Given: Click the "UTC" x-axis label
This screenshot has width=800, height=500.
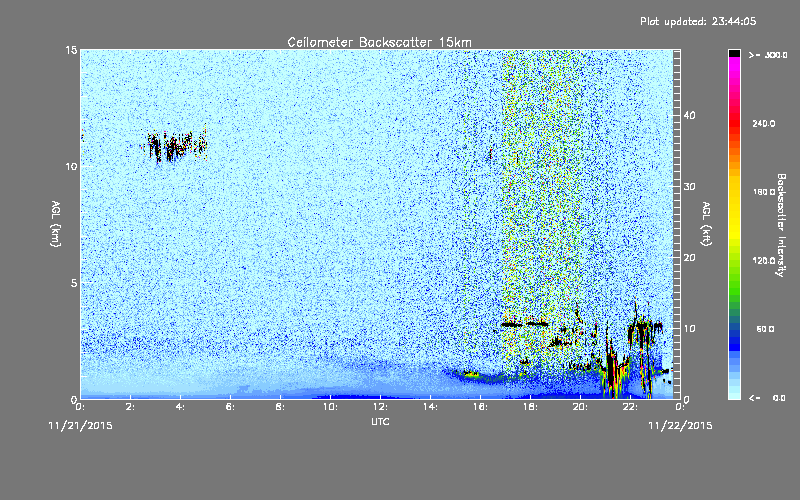Looking at the screenshot, I should (380, 421).
